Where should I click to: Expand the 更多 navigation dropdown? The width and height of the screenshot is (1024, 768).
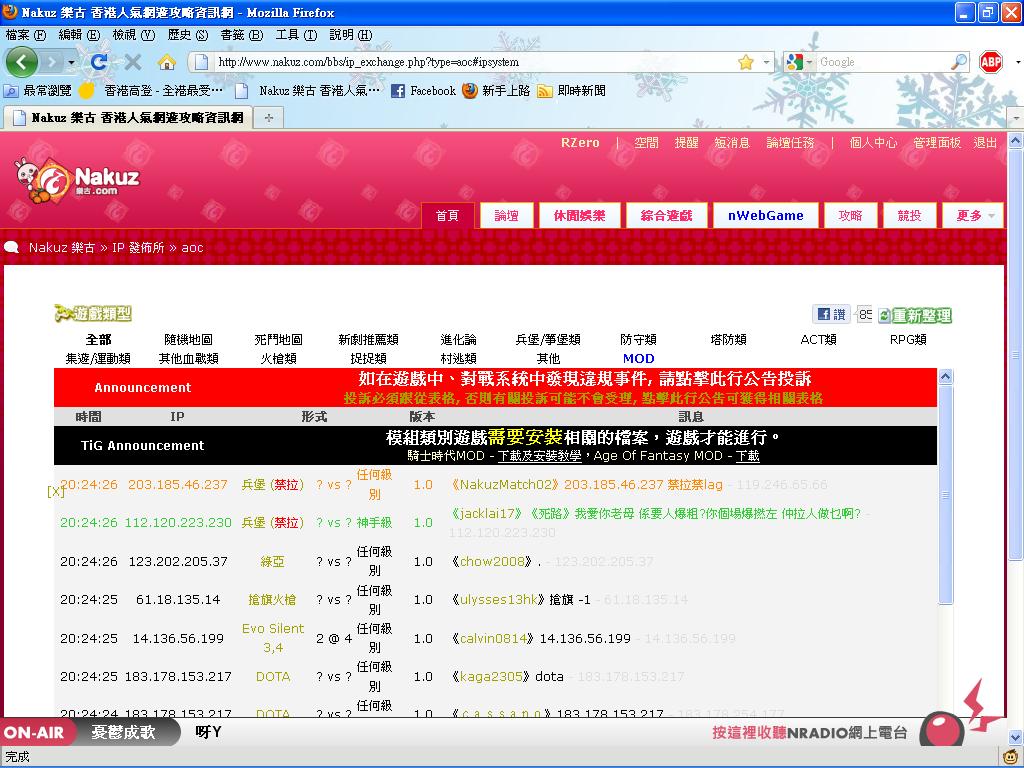click(x=973, y=216)
